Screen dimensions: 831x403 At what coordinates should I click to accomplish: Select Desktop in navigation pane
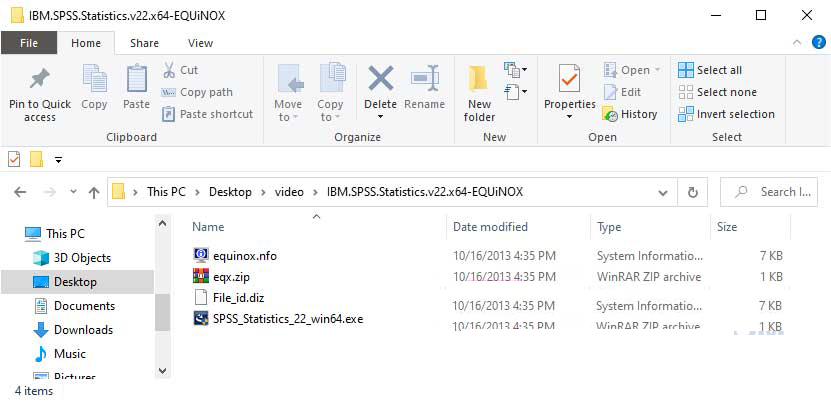coord(77,282)
